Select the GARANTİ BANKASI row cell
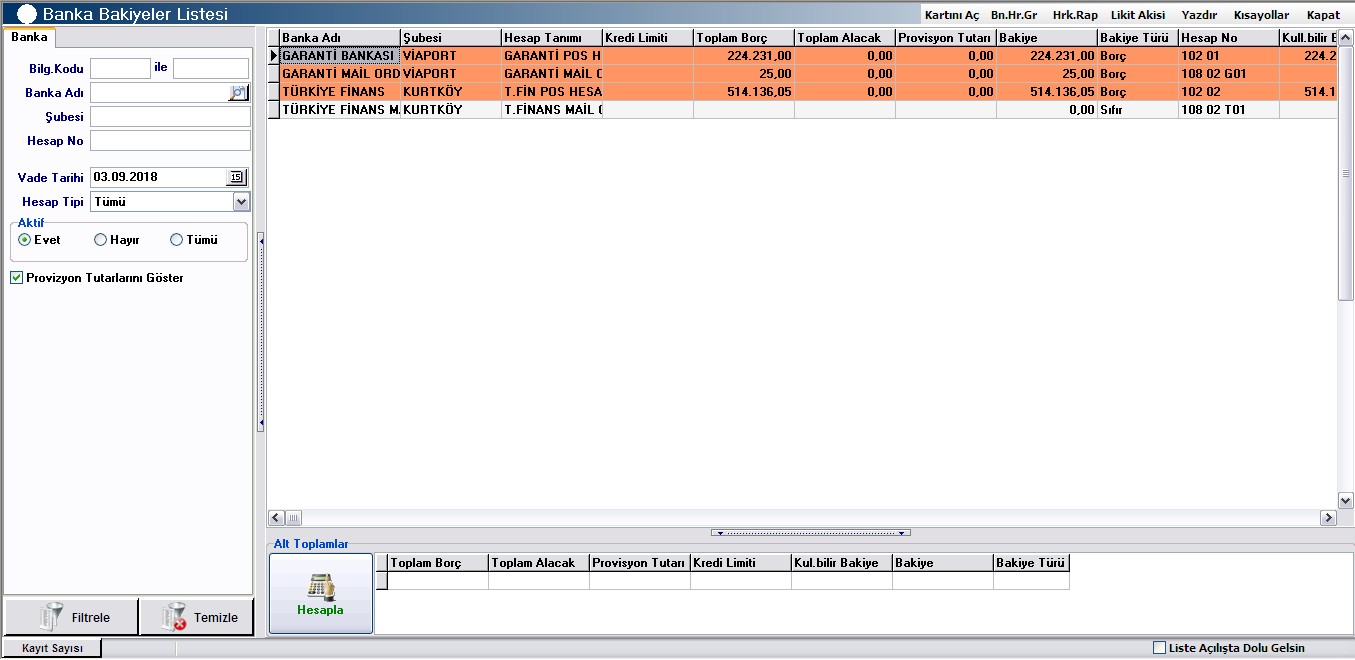The height and width of the screenshot is (660, 1355). (340, 56)
